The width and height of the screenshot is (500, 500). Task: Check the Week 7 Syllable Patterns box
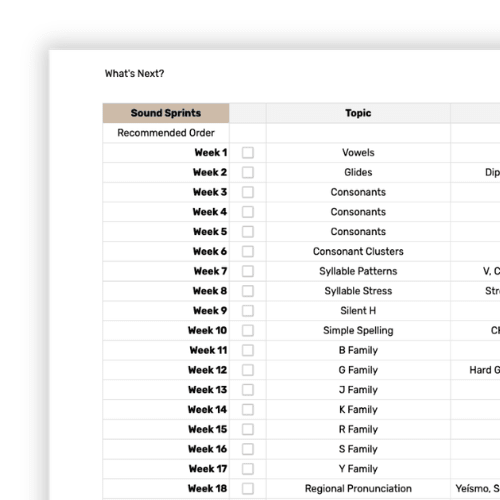pos(248,271)
